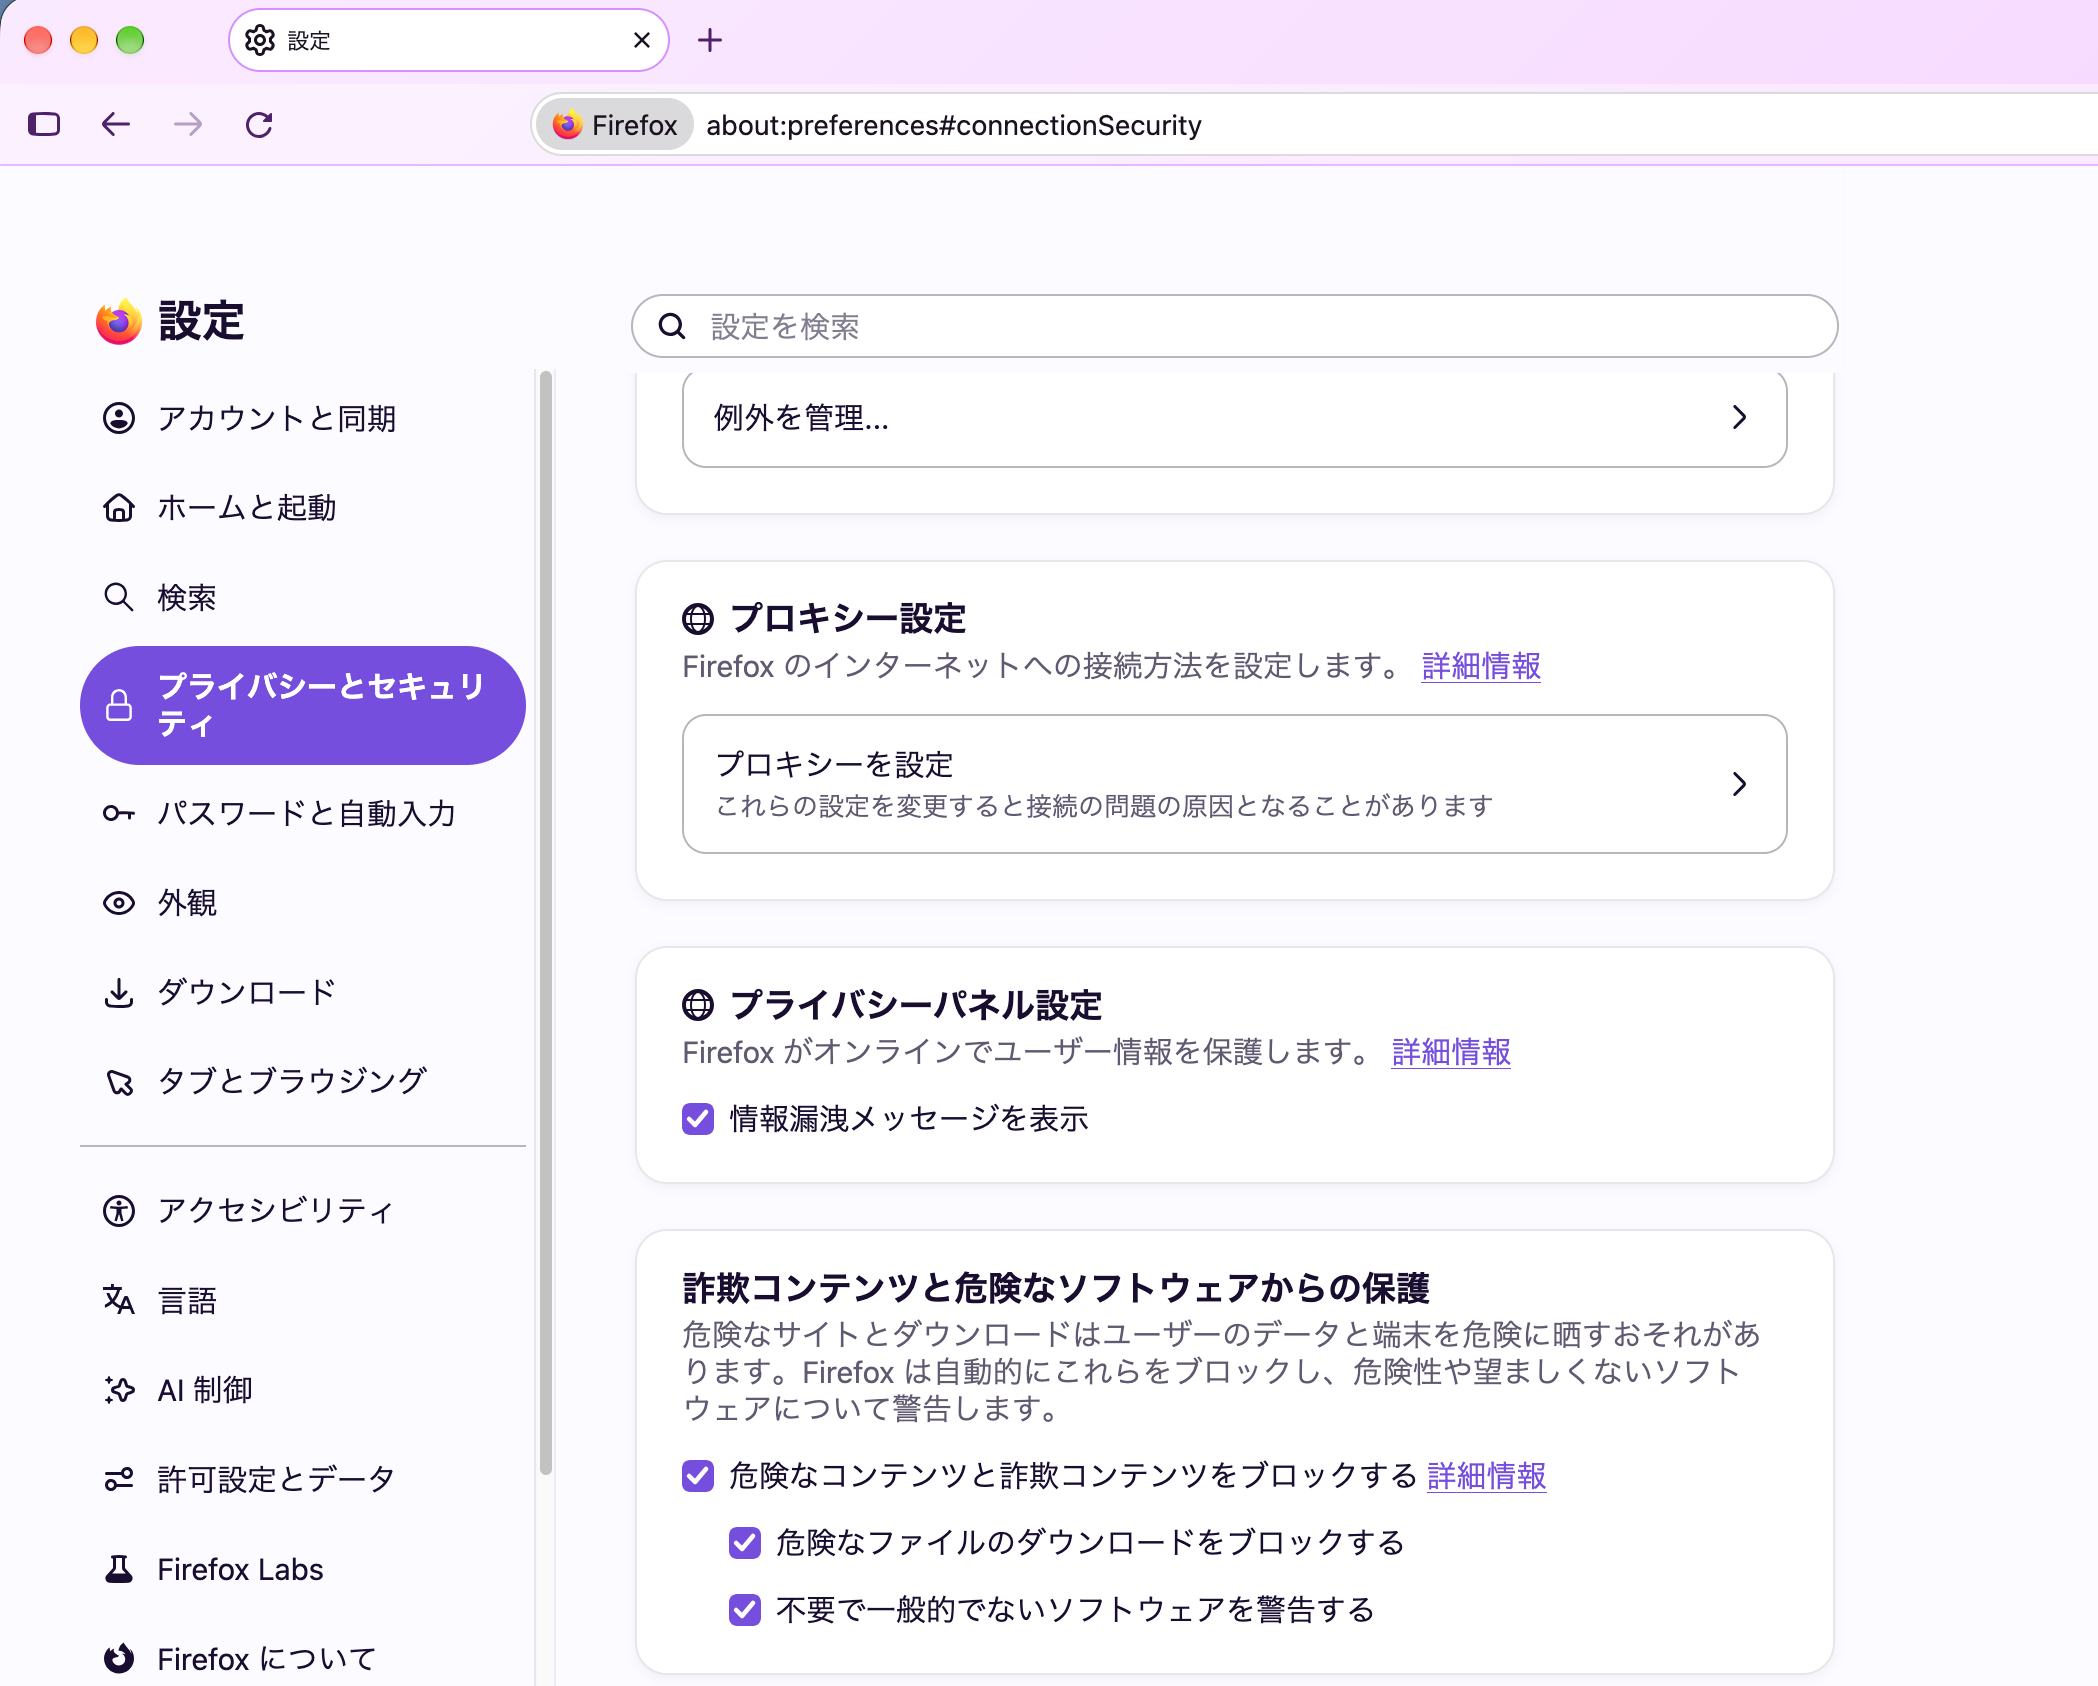The height and width of the screenshot is (1686, 2098).
Task: Click the globe icon beside プライバシーパネル設定
Action: (698, 1005)
